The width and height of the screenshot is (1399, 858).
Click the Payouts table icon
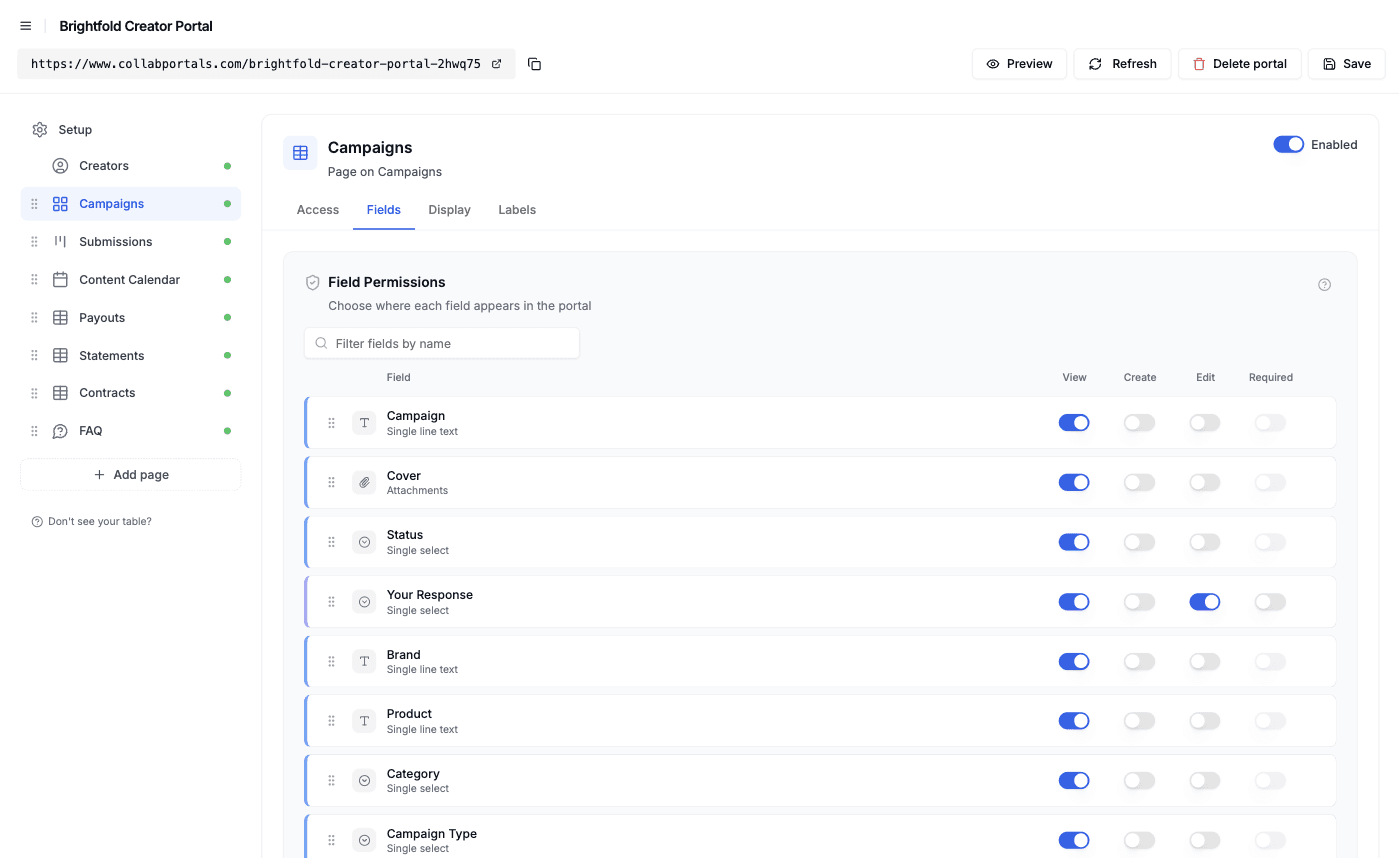click(60, 318)
